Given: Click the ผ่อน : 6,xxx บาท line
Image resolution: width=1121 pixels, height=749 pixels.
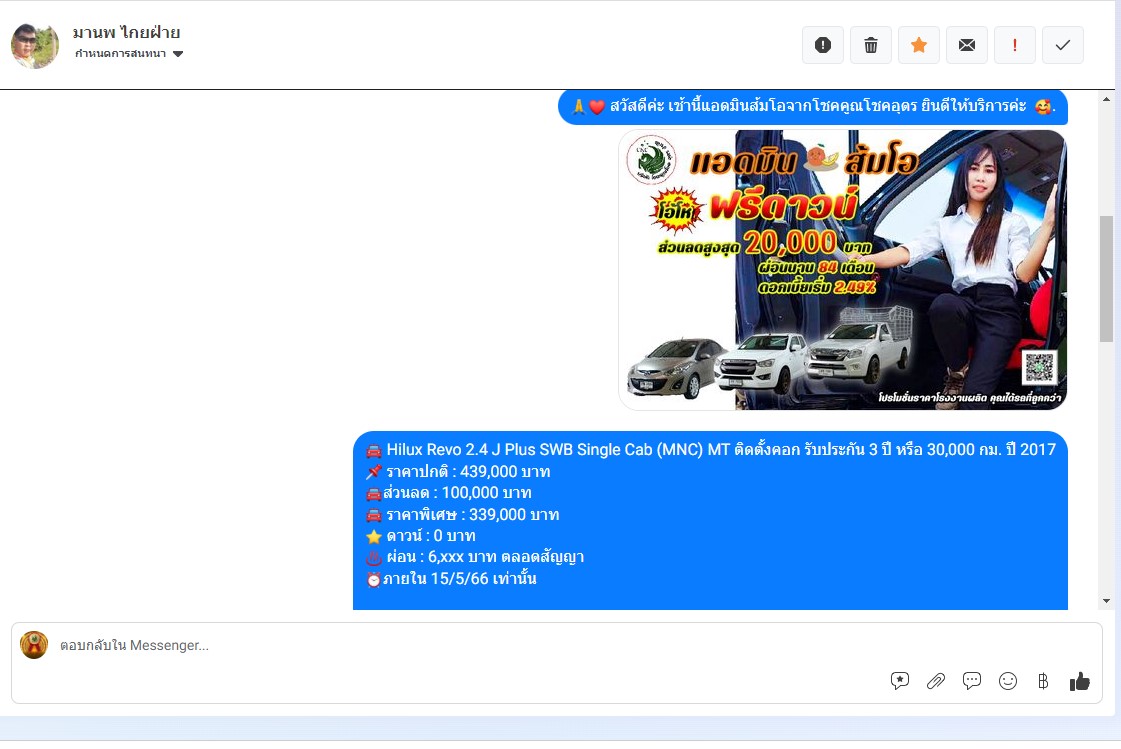Looking at the screenshot, I should tap(475, 557).
